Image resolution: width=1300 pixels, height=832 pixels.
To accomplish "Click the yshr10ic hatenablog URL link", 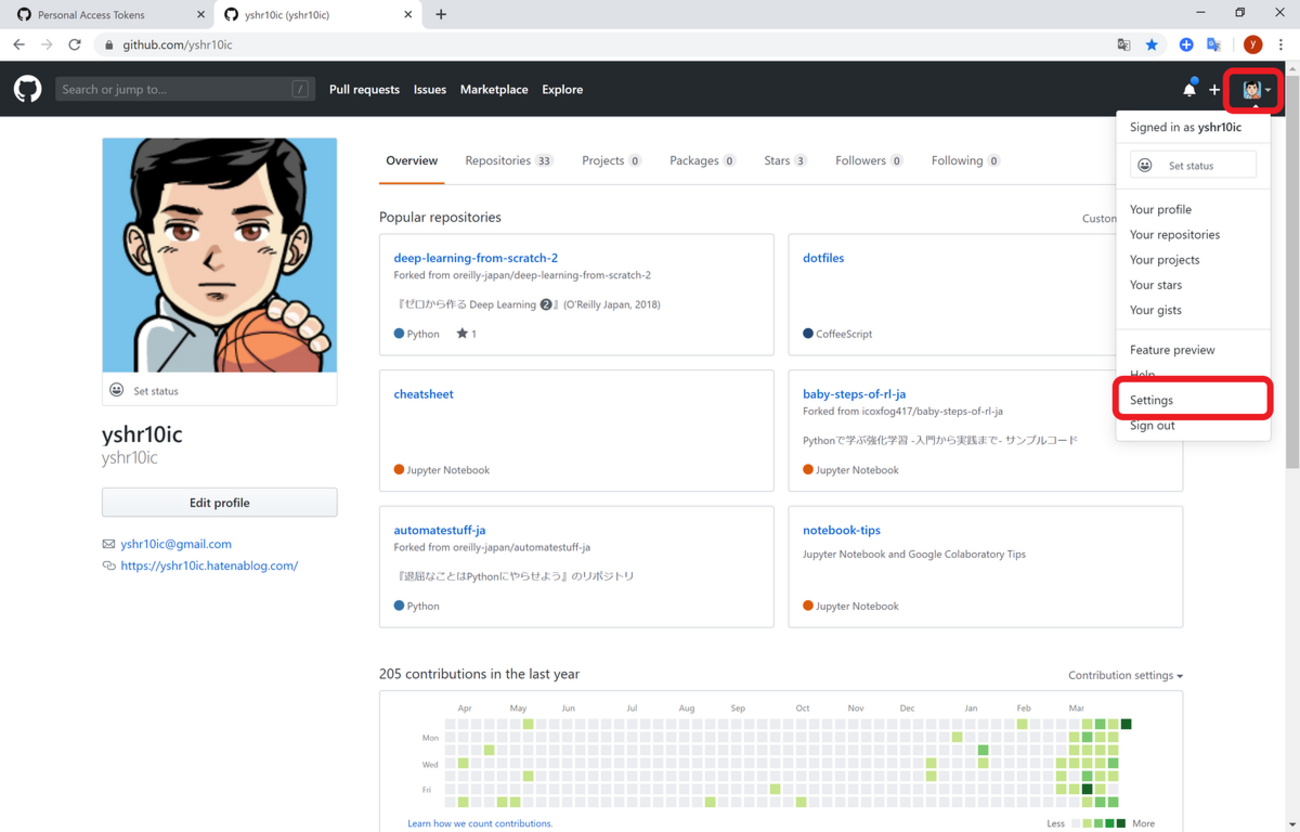I will point(209,565).
